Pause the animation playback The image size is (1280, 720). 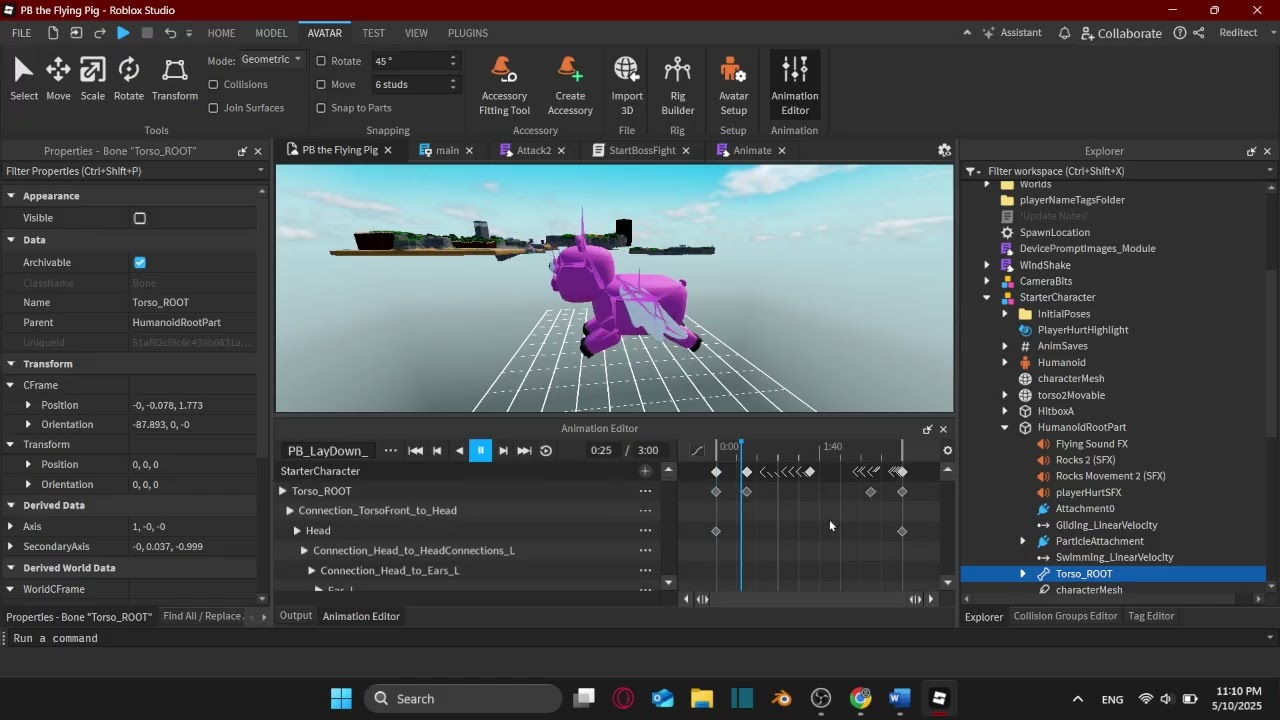pyautogui.click(x=480, y=451)
